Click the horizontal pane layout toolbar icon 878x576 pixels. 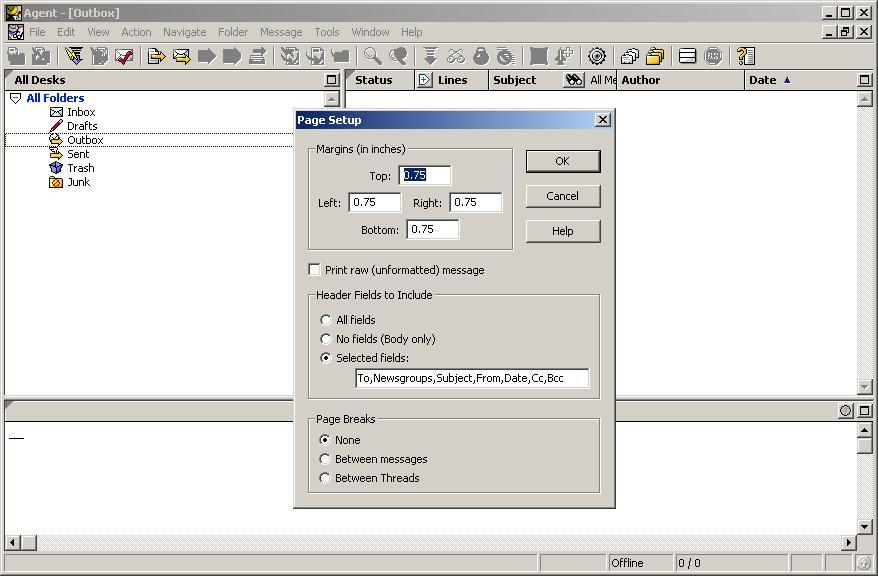688,56
